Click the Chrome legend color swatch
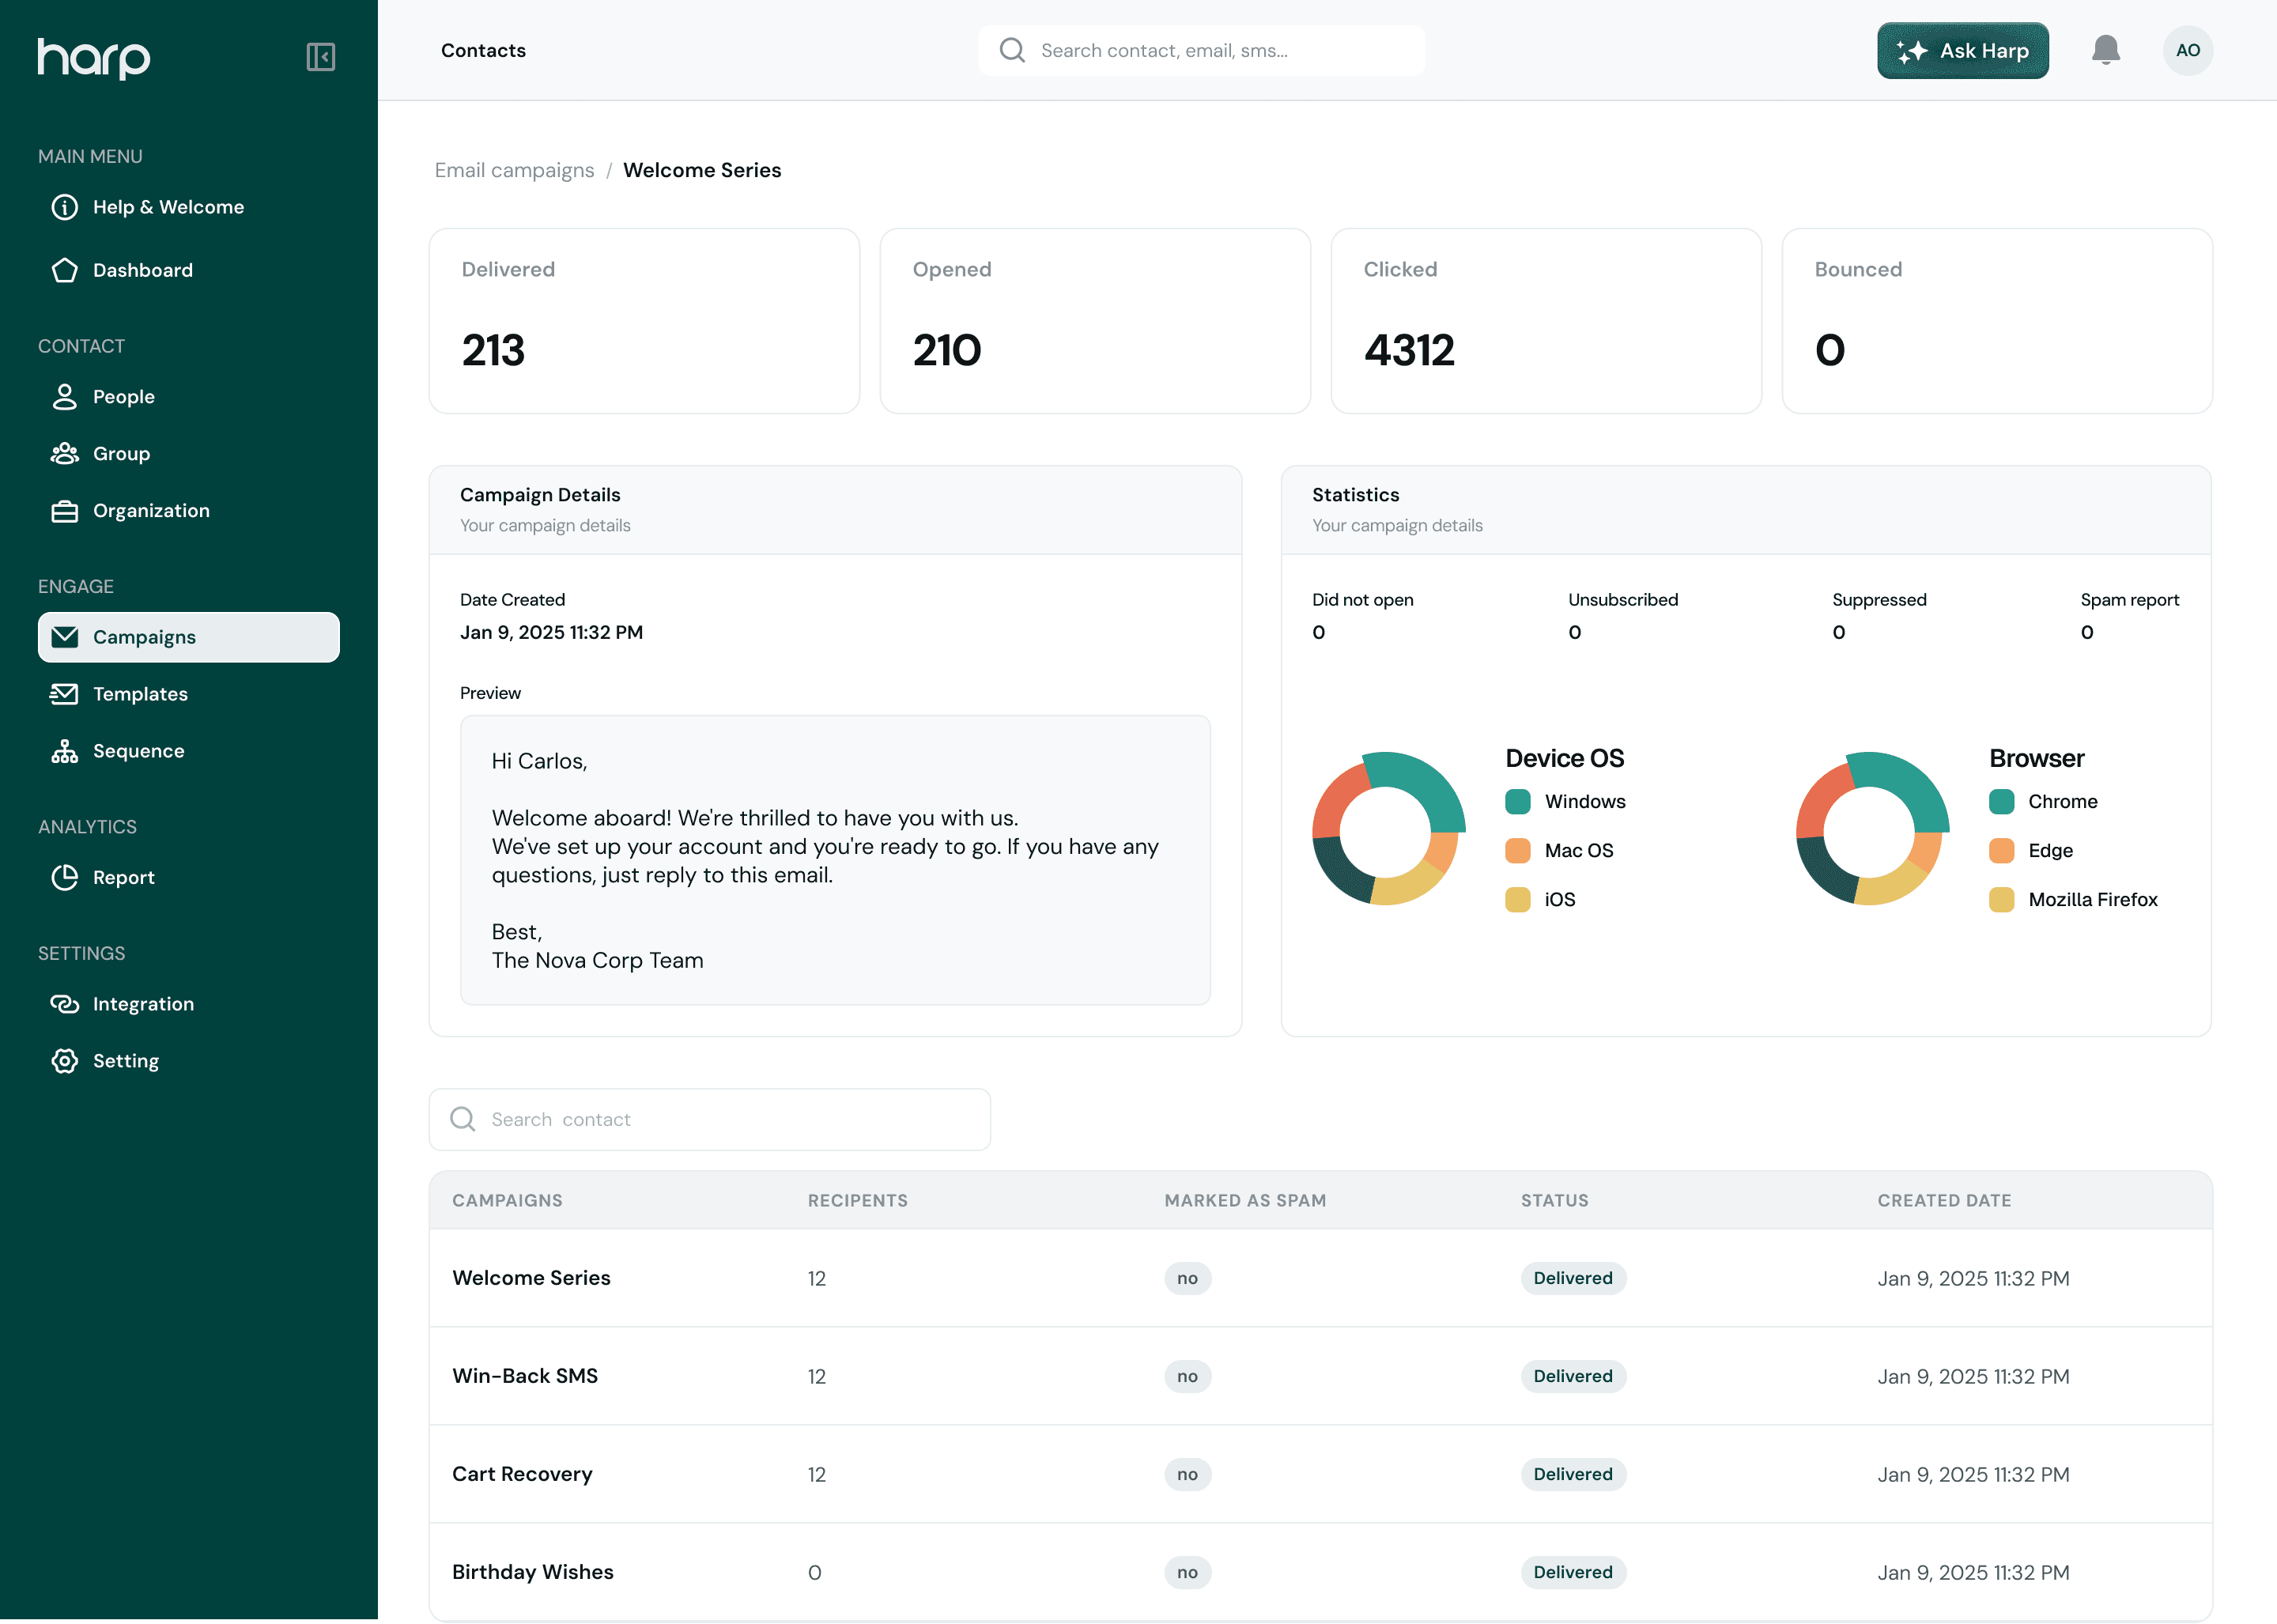The height and width of the screenshot is (1624, 2277). click(2001, 801)
